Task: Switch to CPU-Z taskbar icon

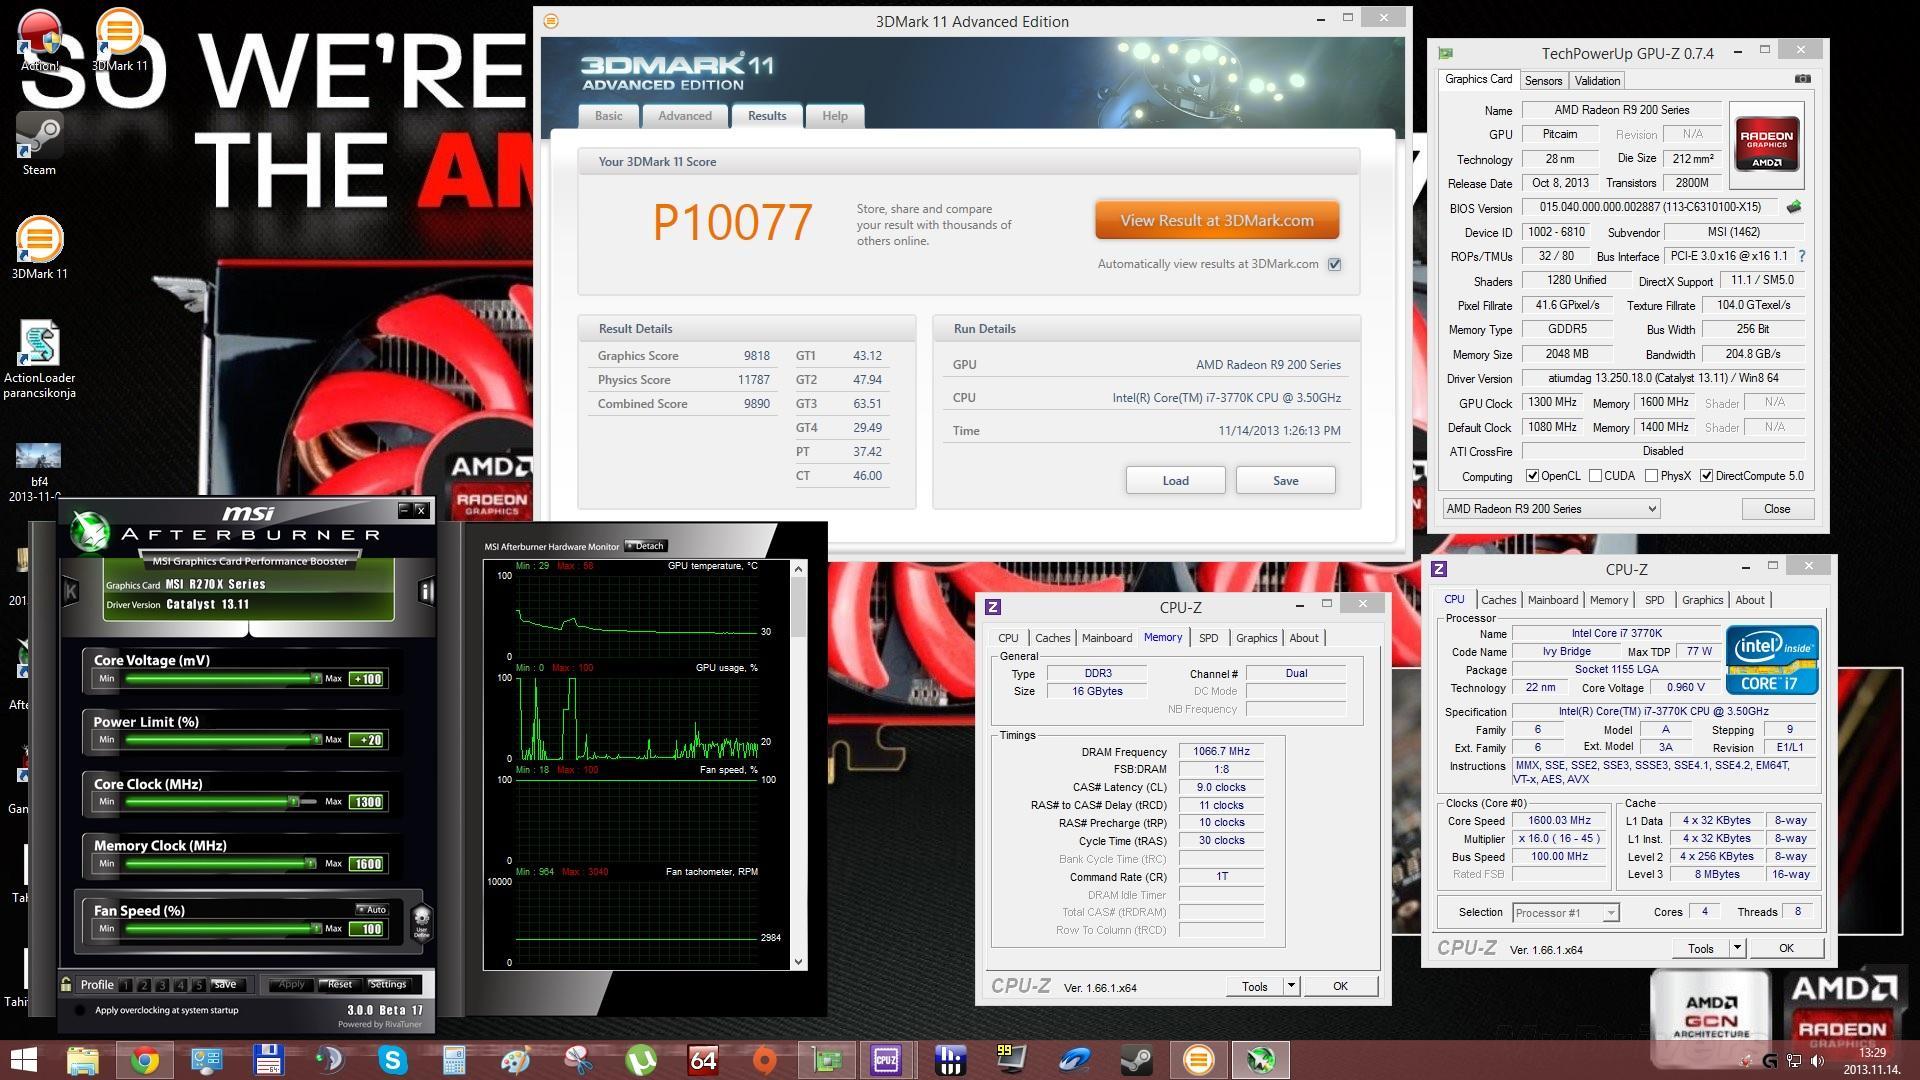Action: tap(887, 1060)
